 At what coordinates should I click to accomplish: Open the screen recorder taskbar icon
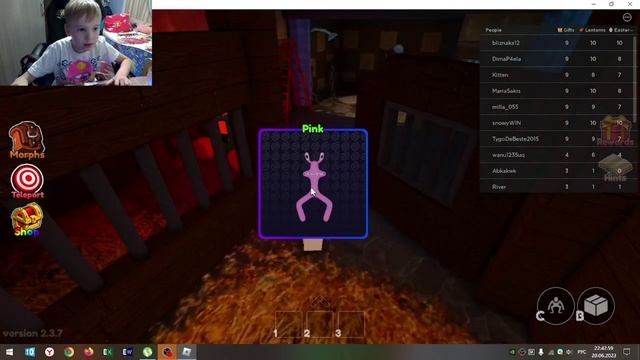click(x=167, y=351)
